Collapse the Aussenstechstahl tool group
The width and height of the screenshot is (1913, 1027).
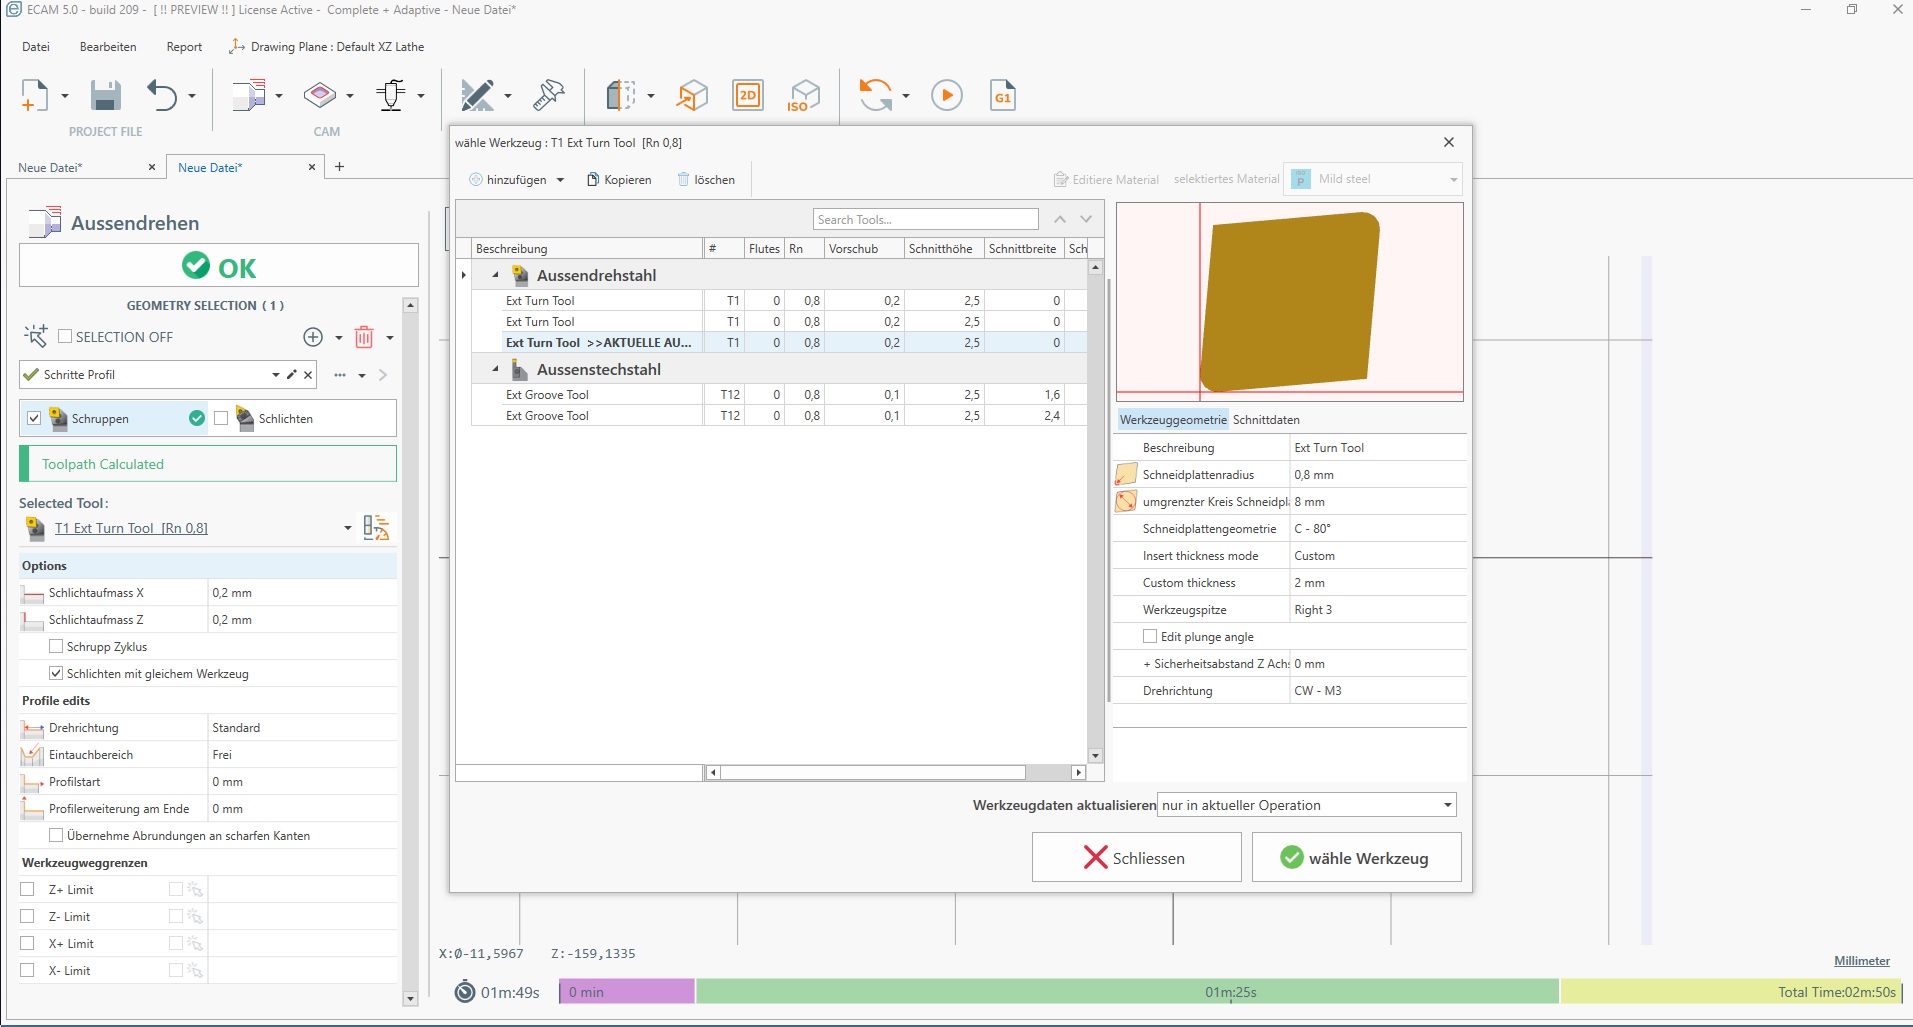click(x=495, y=370)
